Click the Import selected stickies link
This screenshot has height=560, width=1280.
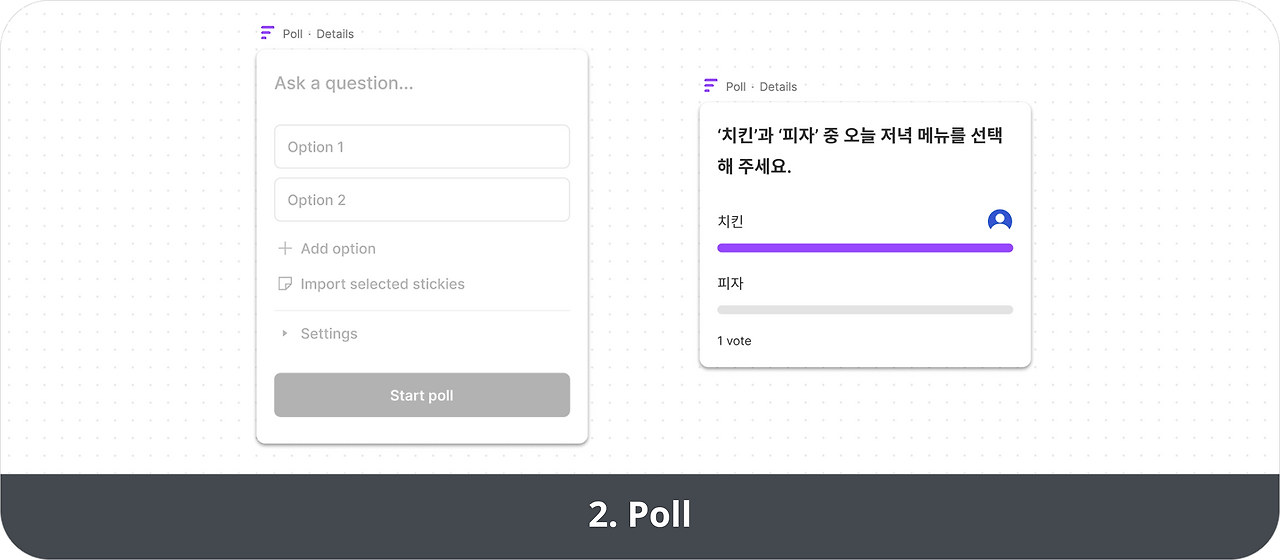(x=382, y=284)
